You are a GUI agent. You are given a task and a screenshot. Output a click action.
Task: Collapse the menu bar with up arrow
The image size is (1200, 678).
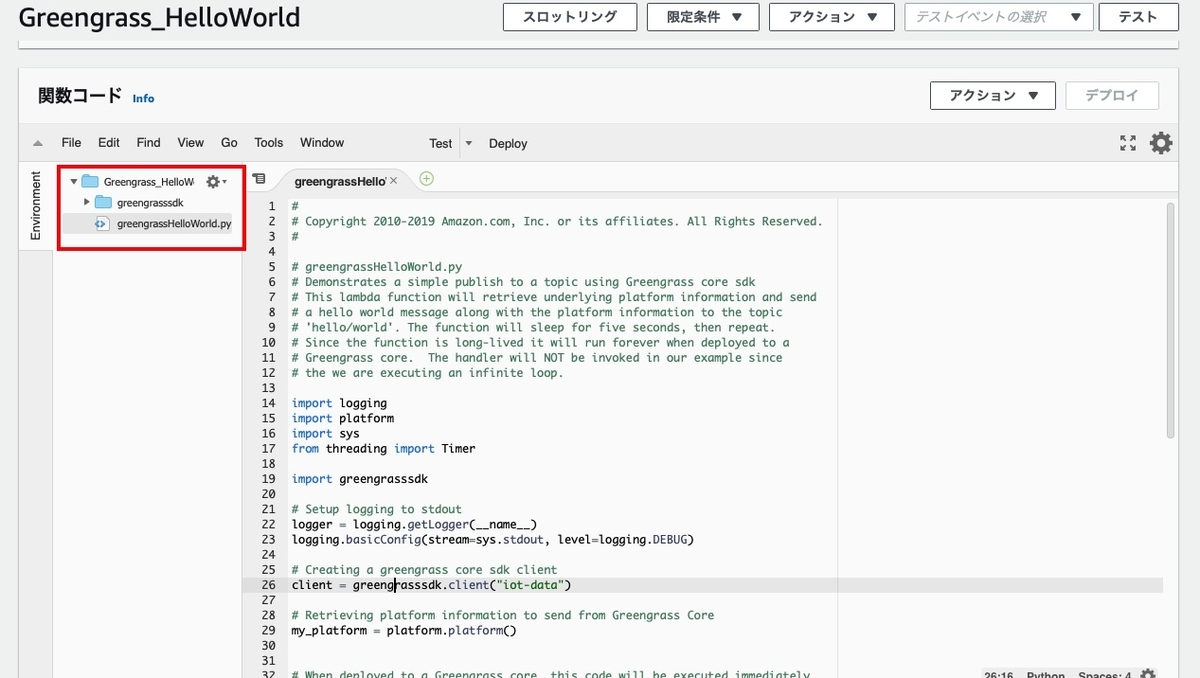[x=38, y=143]
